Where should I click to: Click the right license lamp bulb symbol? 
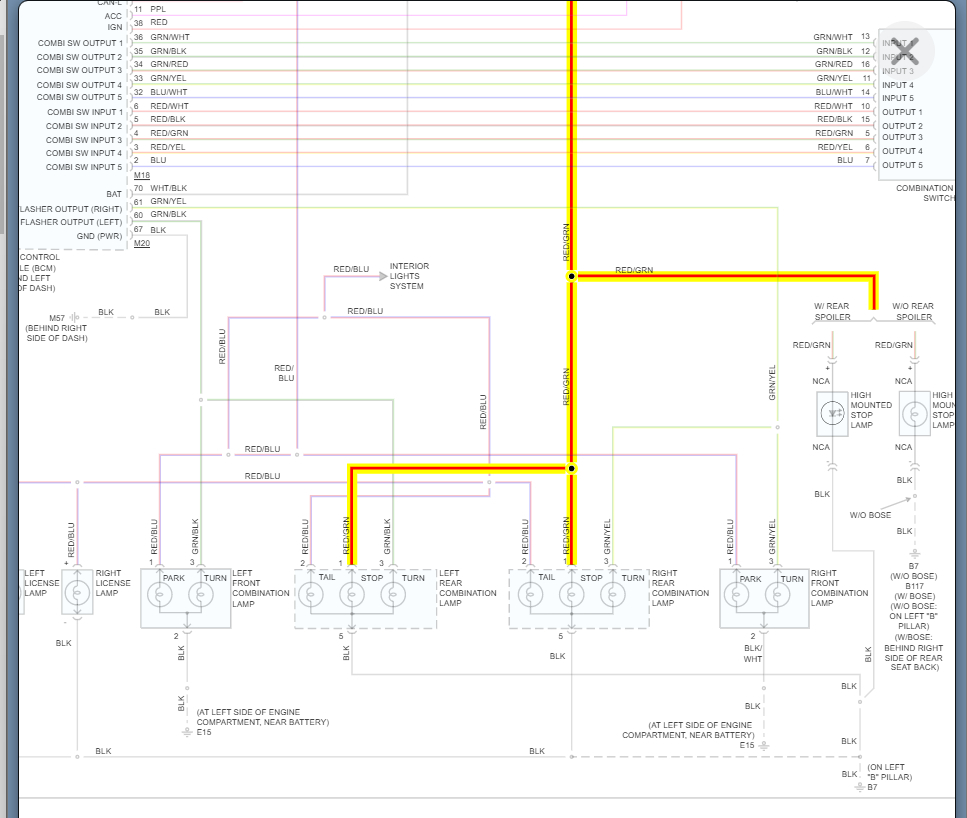(x=77, y=593)
